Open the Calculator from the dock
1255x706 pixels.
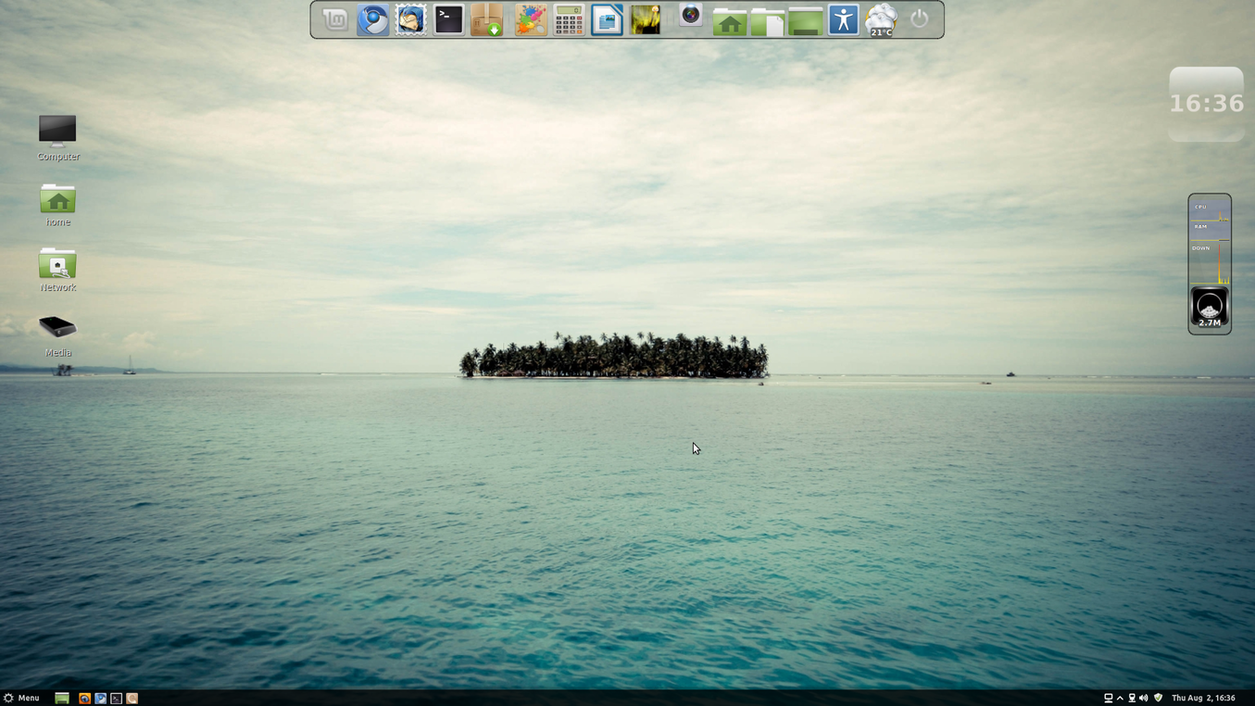coord(569,20)
